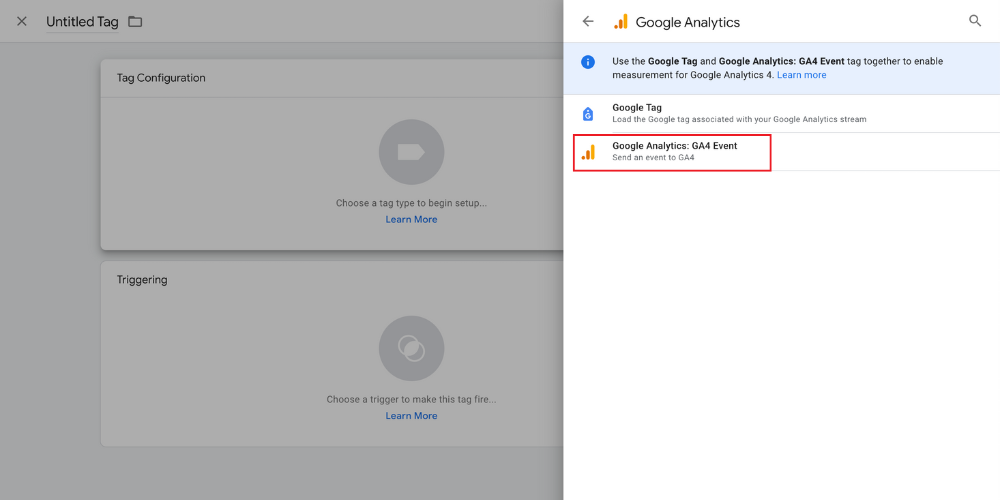Click the Google Analytics panel title
This screenshot has width=1000, height=500.
tap(688, 22)
